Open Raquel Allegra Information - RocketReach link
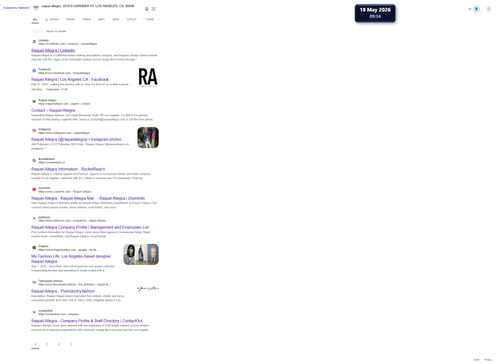Viewport: 500px width, 364px height. coord(68,169)
